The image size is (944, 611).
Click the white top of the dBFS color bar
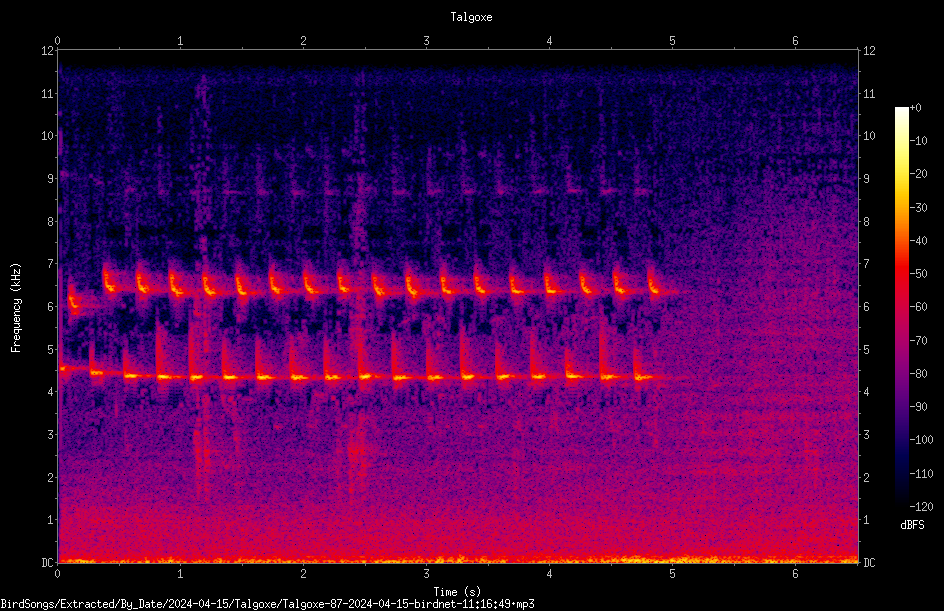[902, 114]
